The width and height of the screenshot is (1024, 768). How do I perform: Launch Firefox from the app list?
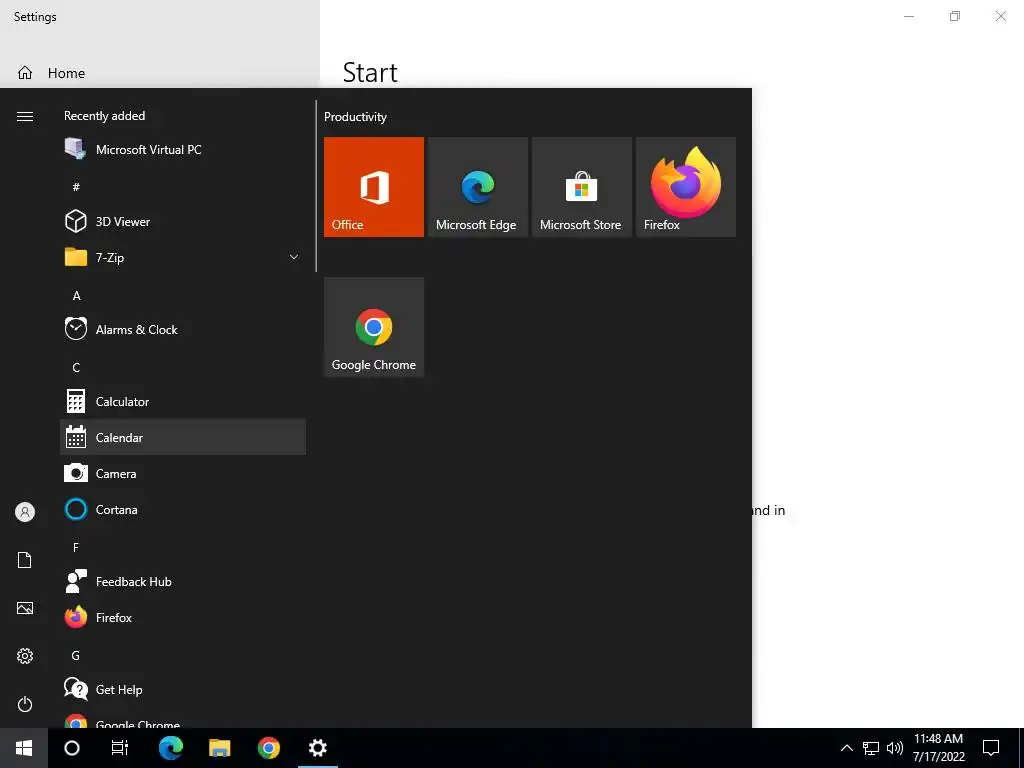pyautogui.click(x=183, y=617)
